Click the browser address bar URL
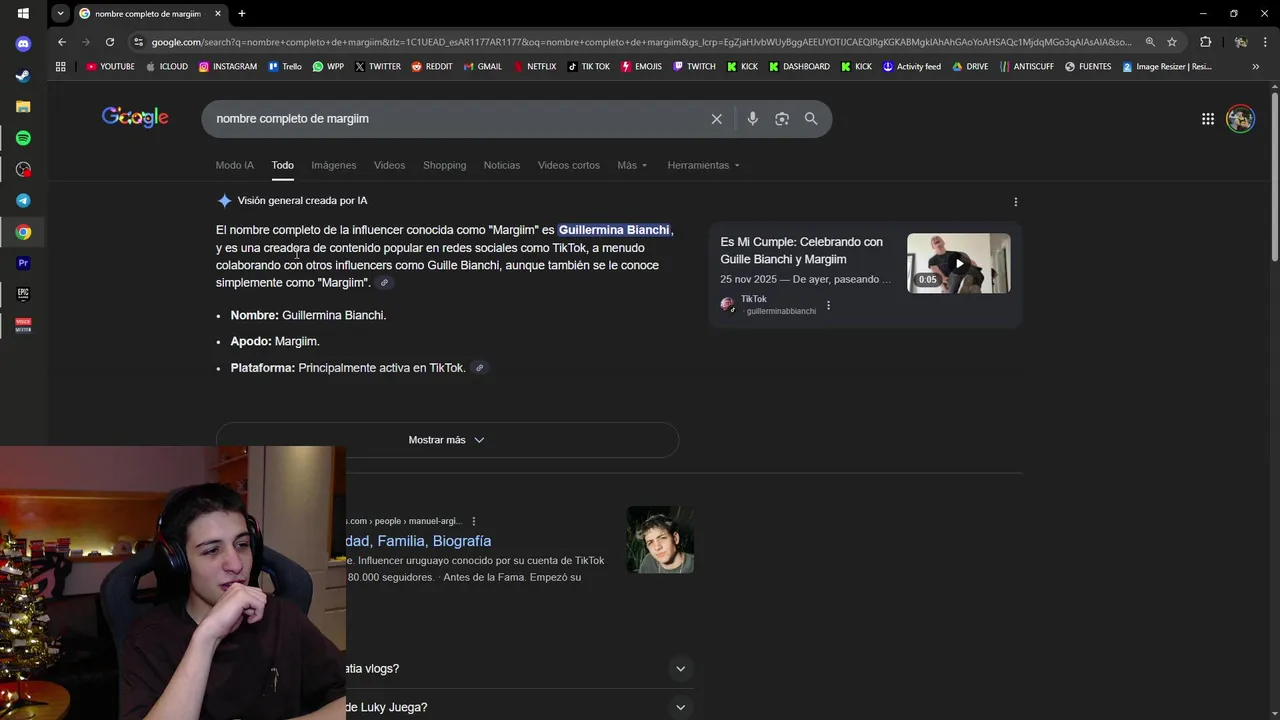The height and width of the screenshot is (720, 1280). pos(641,42)
